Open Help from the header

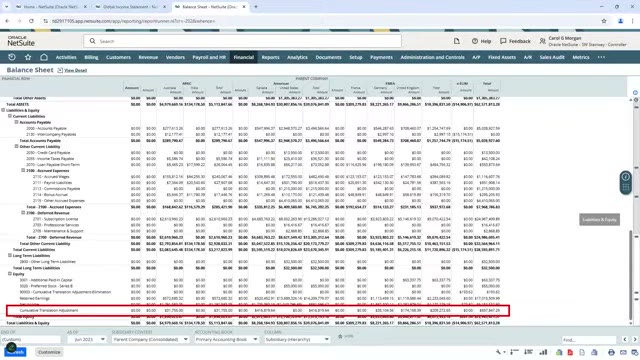[481, 41]
